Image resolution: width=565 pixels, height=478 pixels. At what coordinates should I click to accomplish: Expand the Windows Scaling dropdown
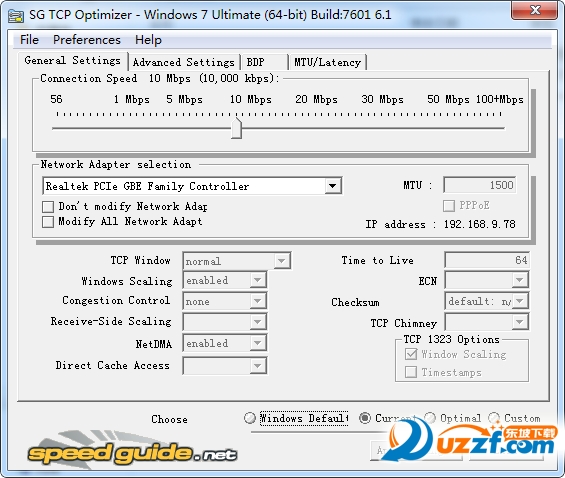pos(257,280)
